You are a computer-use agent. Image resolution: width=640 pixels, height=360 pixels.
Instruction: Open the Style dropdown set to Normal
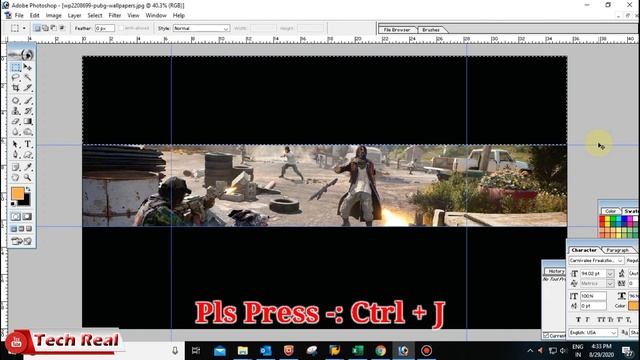coord(201,28)
